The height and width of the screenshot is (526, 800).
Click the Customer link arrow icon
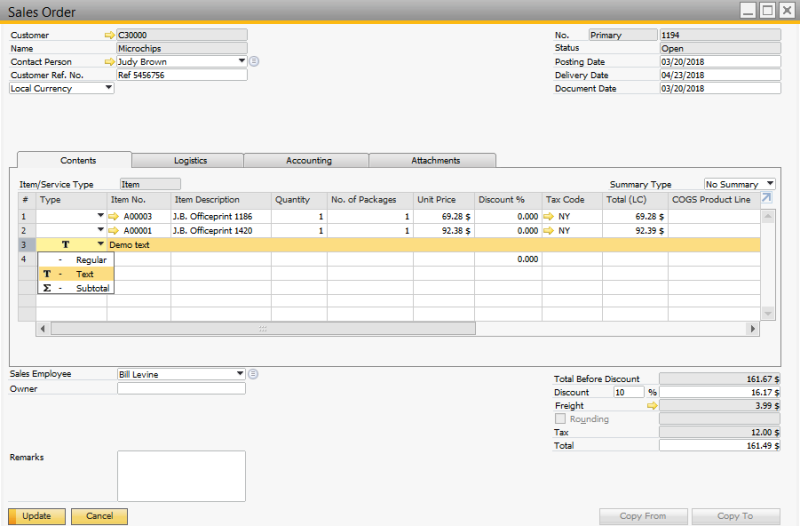[109, 35]
